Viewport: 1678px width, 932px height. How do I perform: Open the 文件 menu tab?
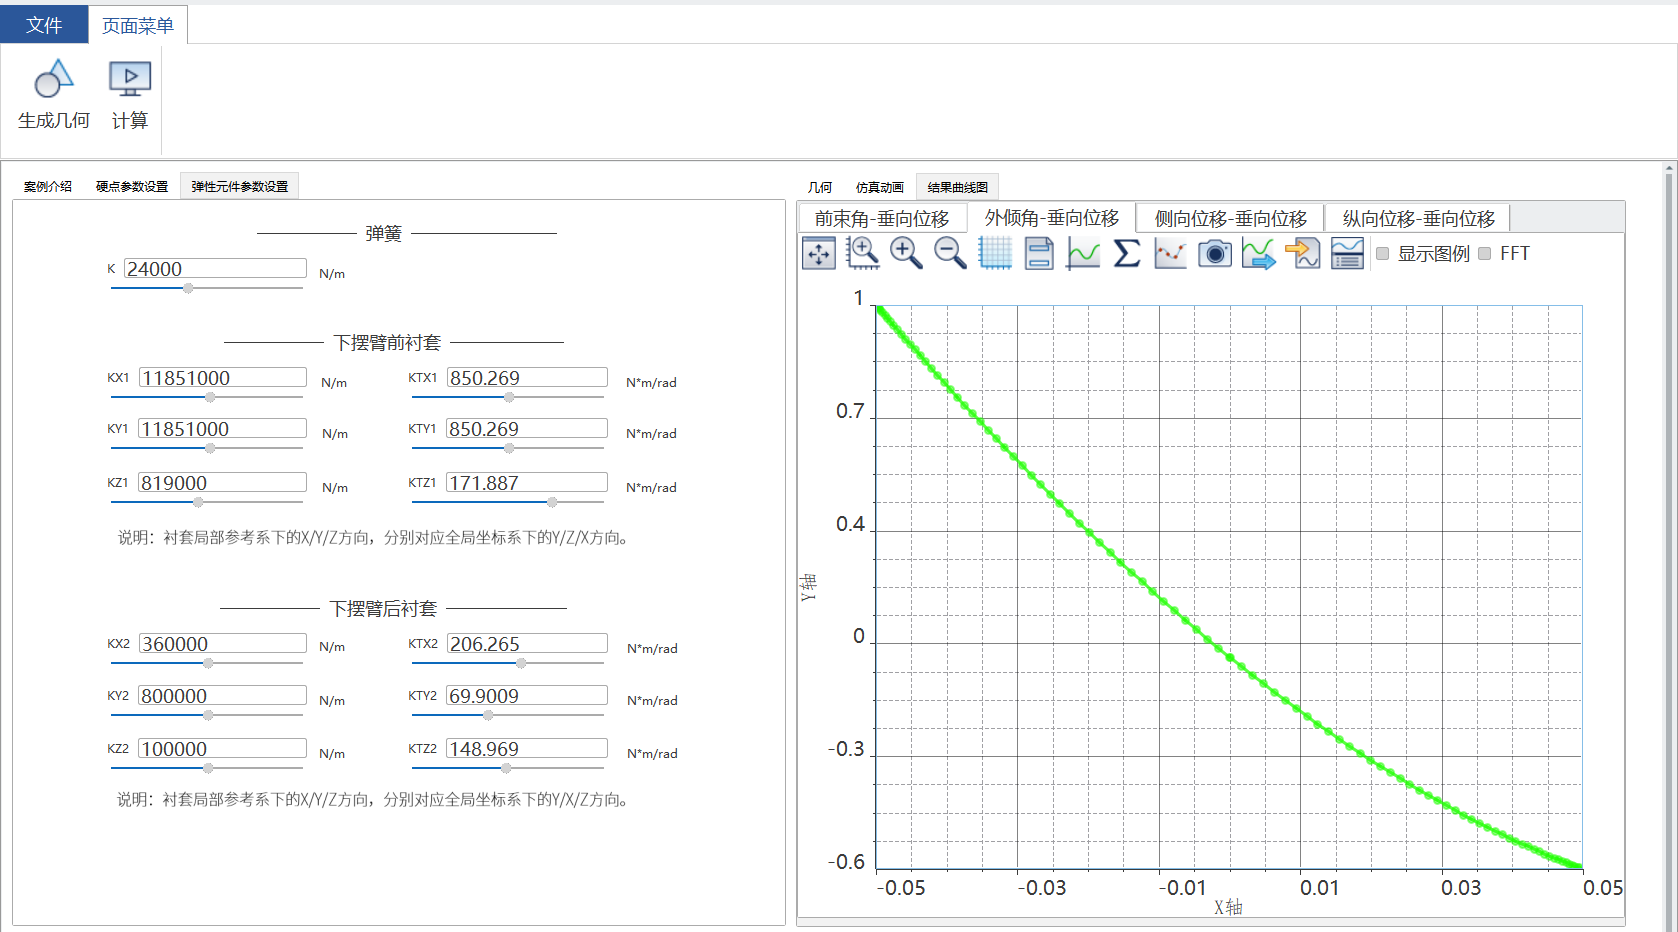[x=44, y=25]
